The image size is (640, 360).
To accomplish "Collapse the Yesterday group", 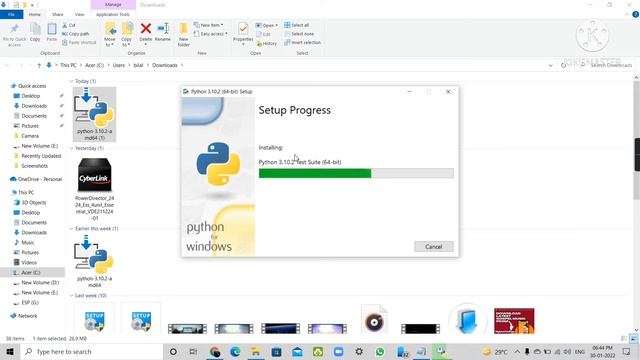I will point(71,148).
